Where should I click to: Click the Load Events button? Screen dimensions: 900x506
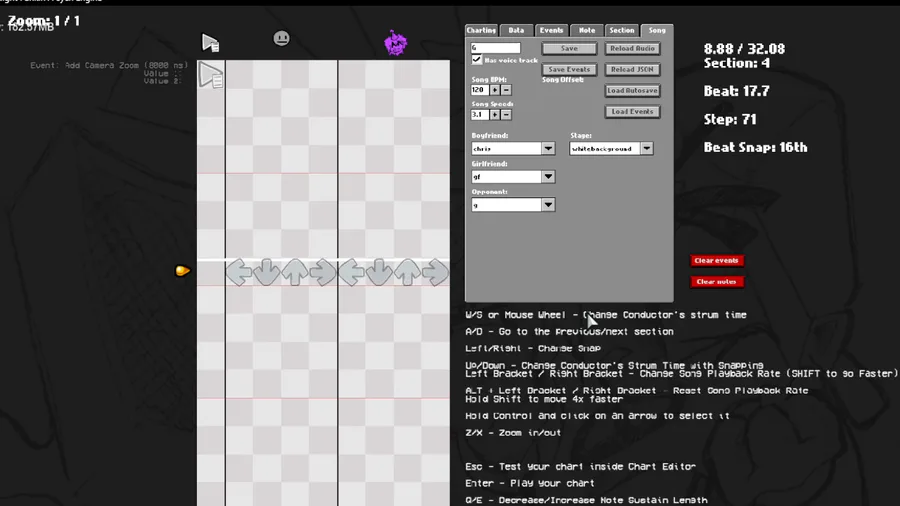[x=633, y=112]
